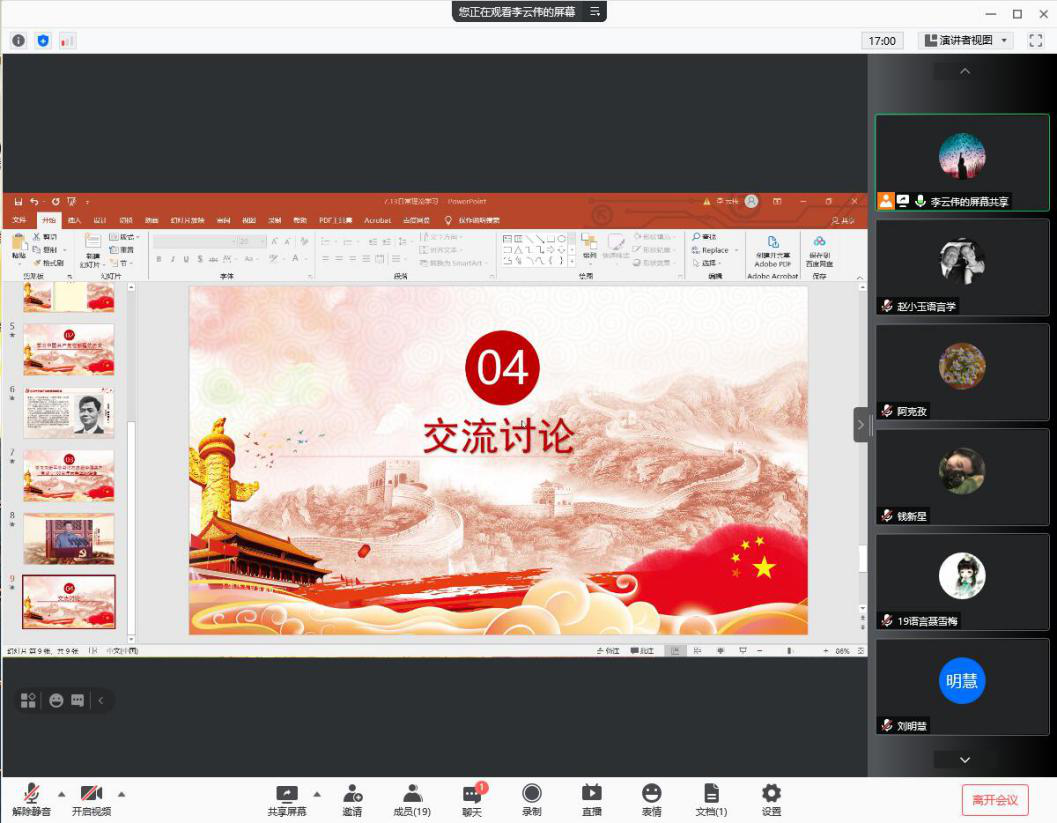
Task: Open the menu icon on the screen-viewing banner
Action: pyautogui.click(x=595, y=11)
